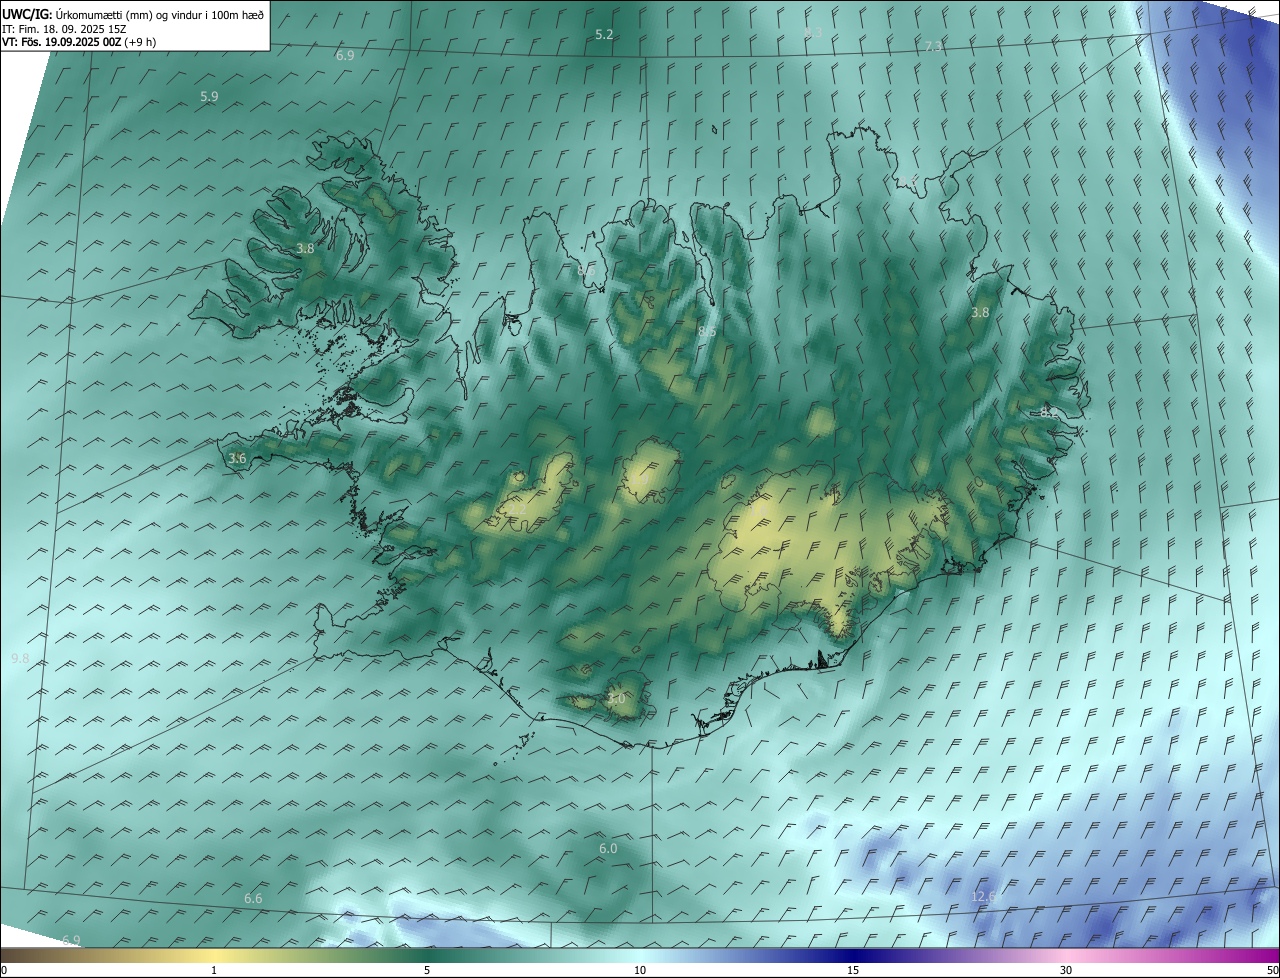Image resolution: width=1280 pixels, height=978 pixels.
Task: Click the color bar tick label 50
Action: (1272, 970)
